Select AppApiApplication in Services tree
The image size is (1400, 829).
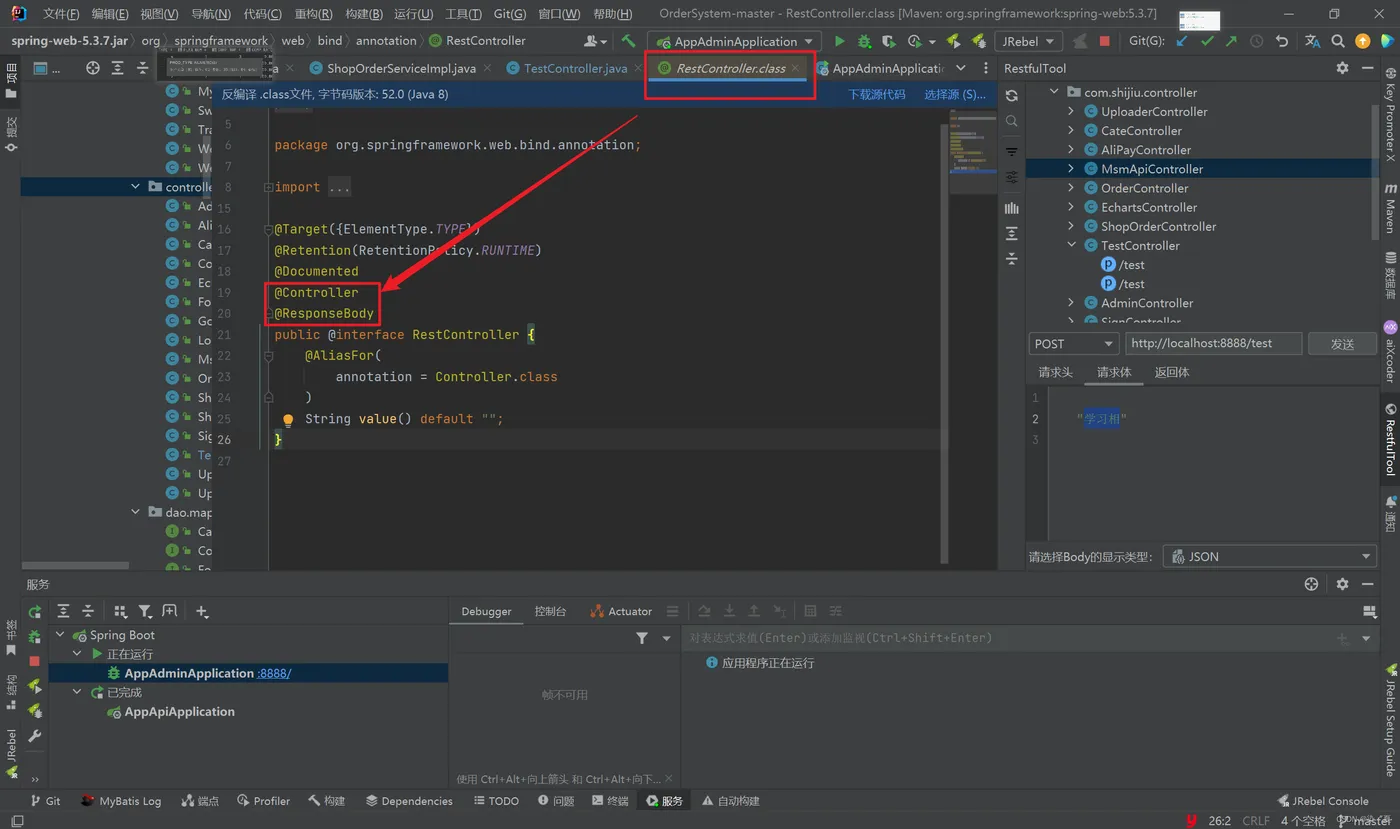click(x=179, y=712)
